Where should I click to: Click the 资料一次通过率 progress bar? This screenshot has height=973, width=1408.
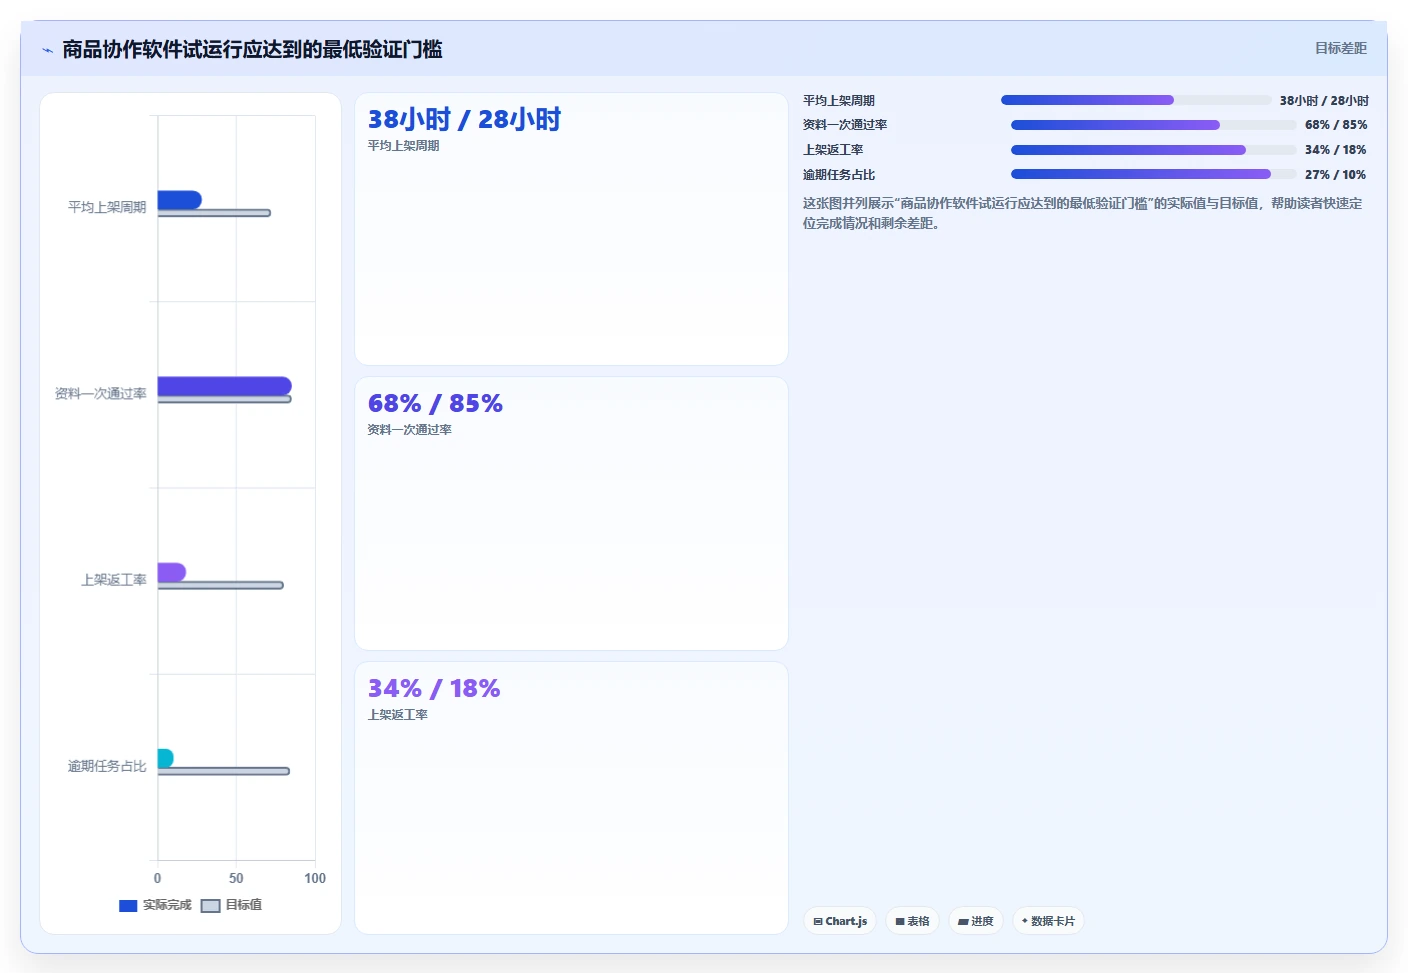point(1154,125)
